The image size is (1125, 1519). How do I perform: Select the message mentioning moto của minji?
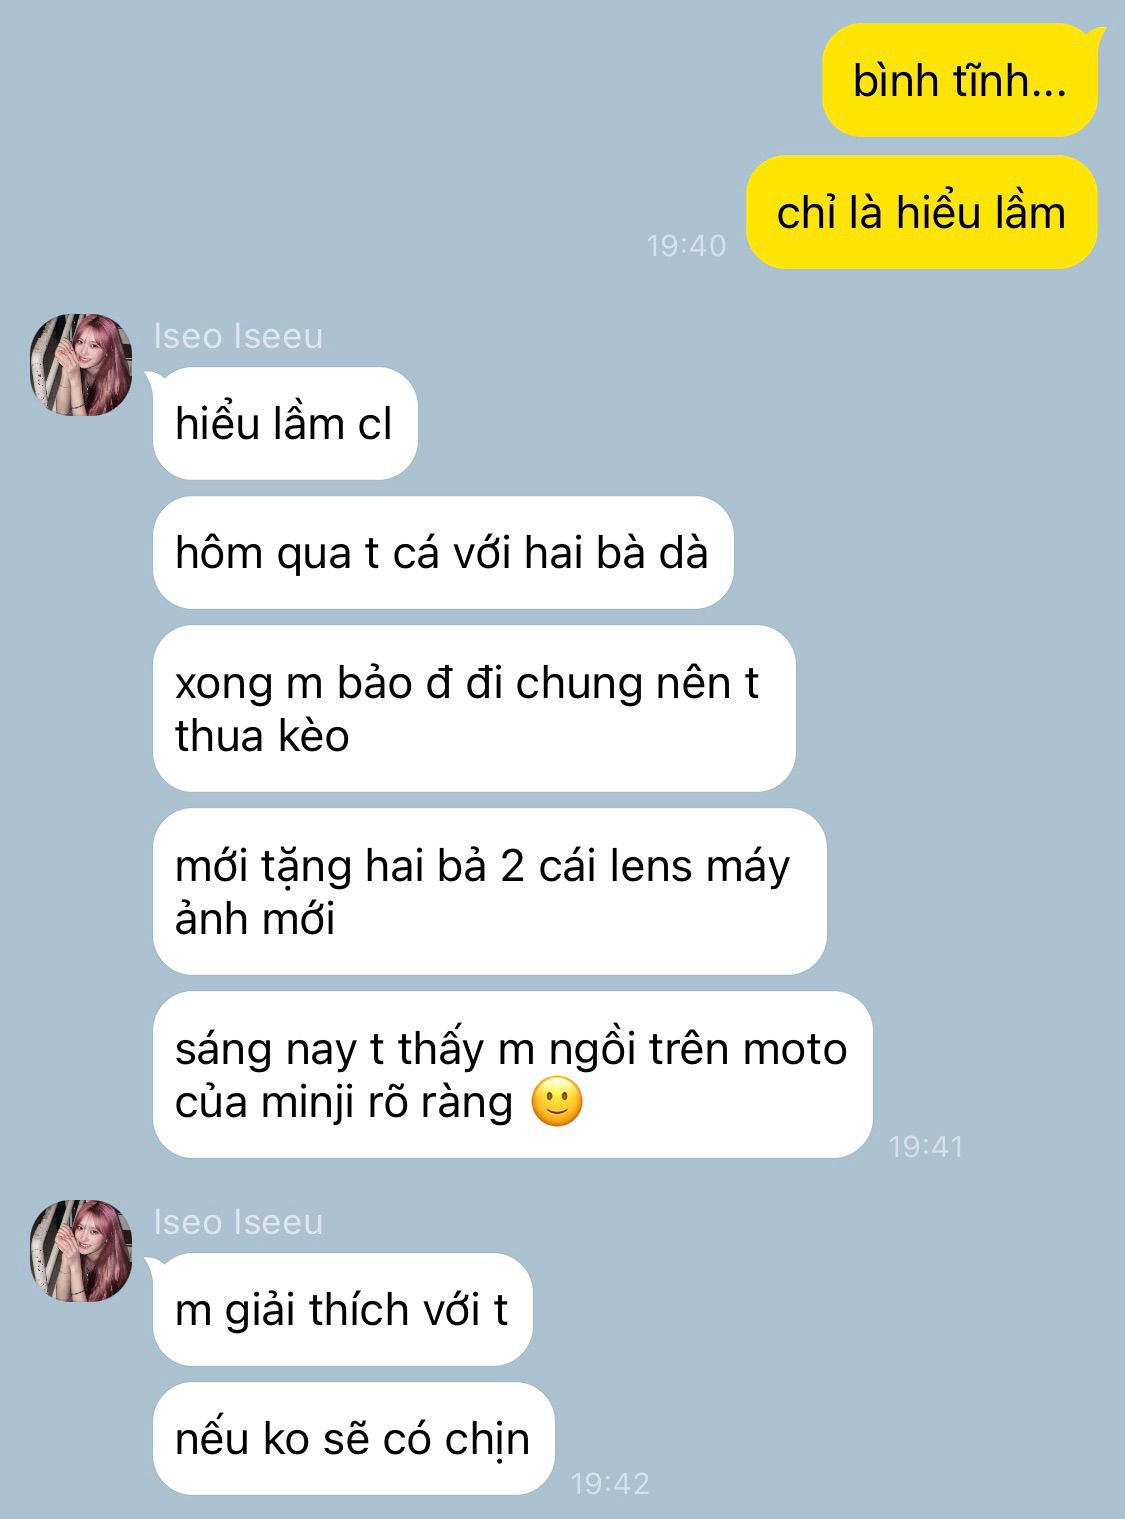point(513,1075)
